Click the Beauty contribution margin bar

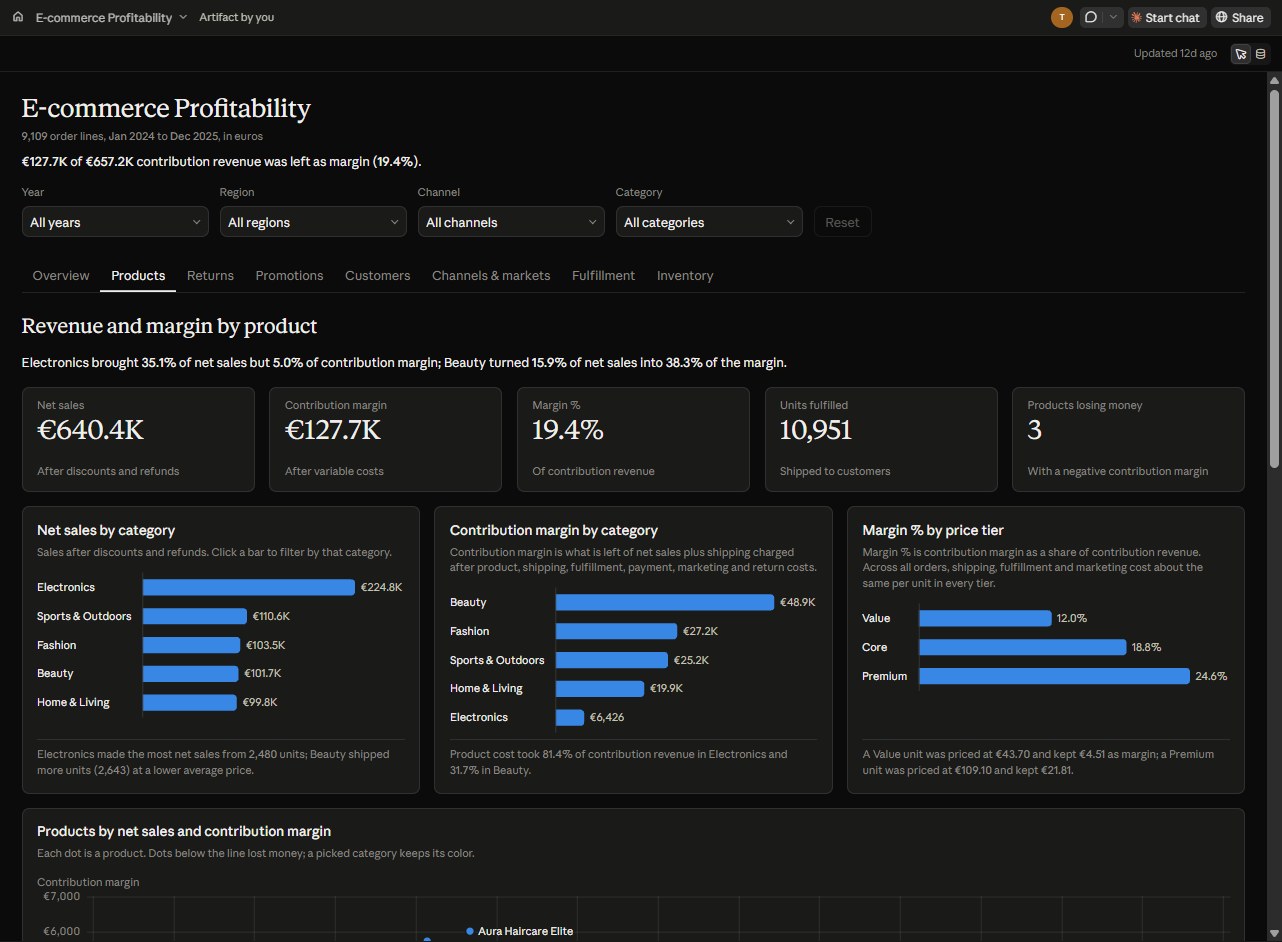pyautogui.click(x=665, y=602)
